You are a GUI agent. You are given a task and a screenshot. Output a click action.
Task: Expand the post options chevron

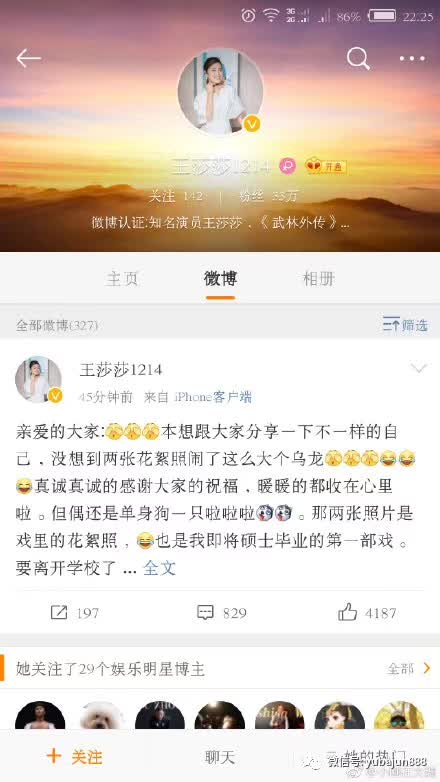[418, 369]
